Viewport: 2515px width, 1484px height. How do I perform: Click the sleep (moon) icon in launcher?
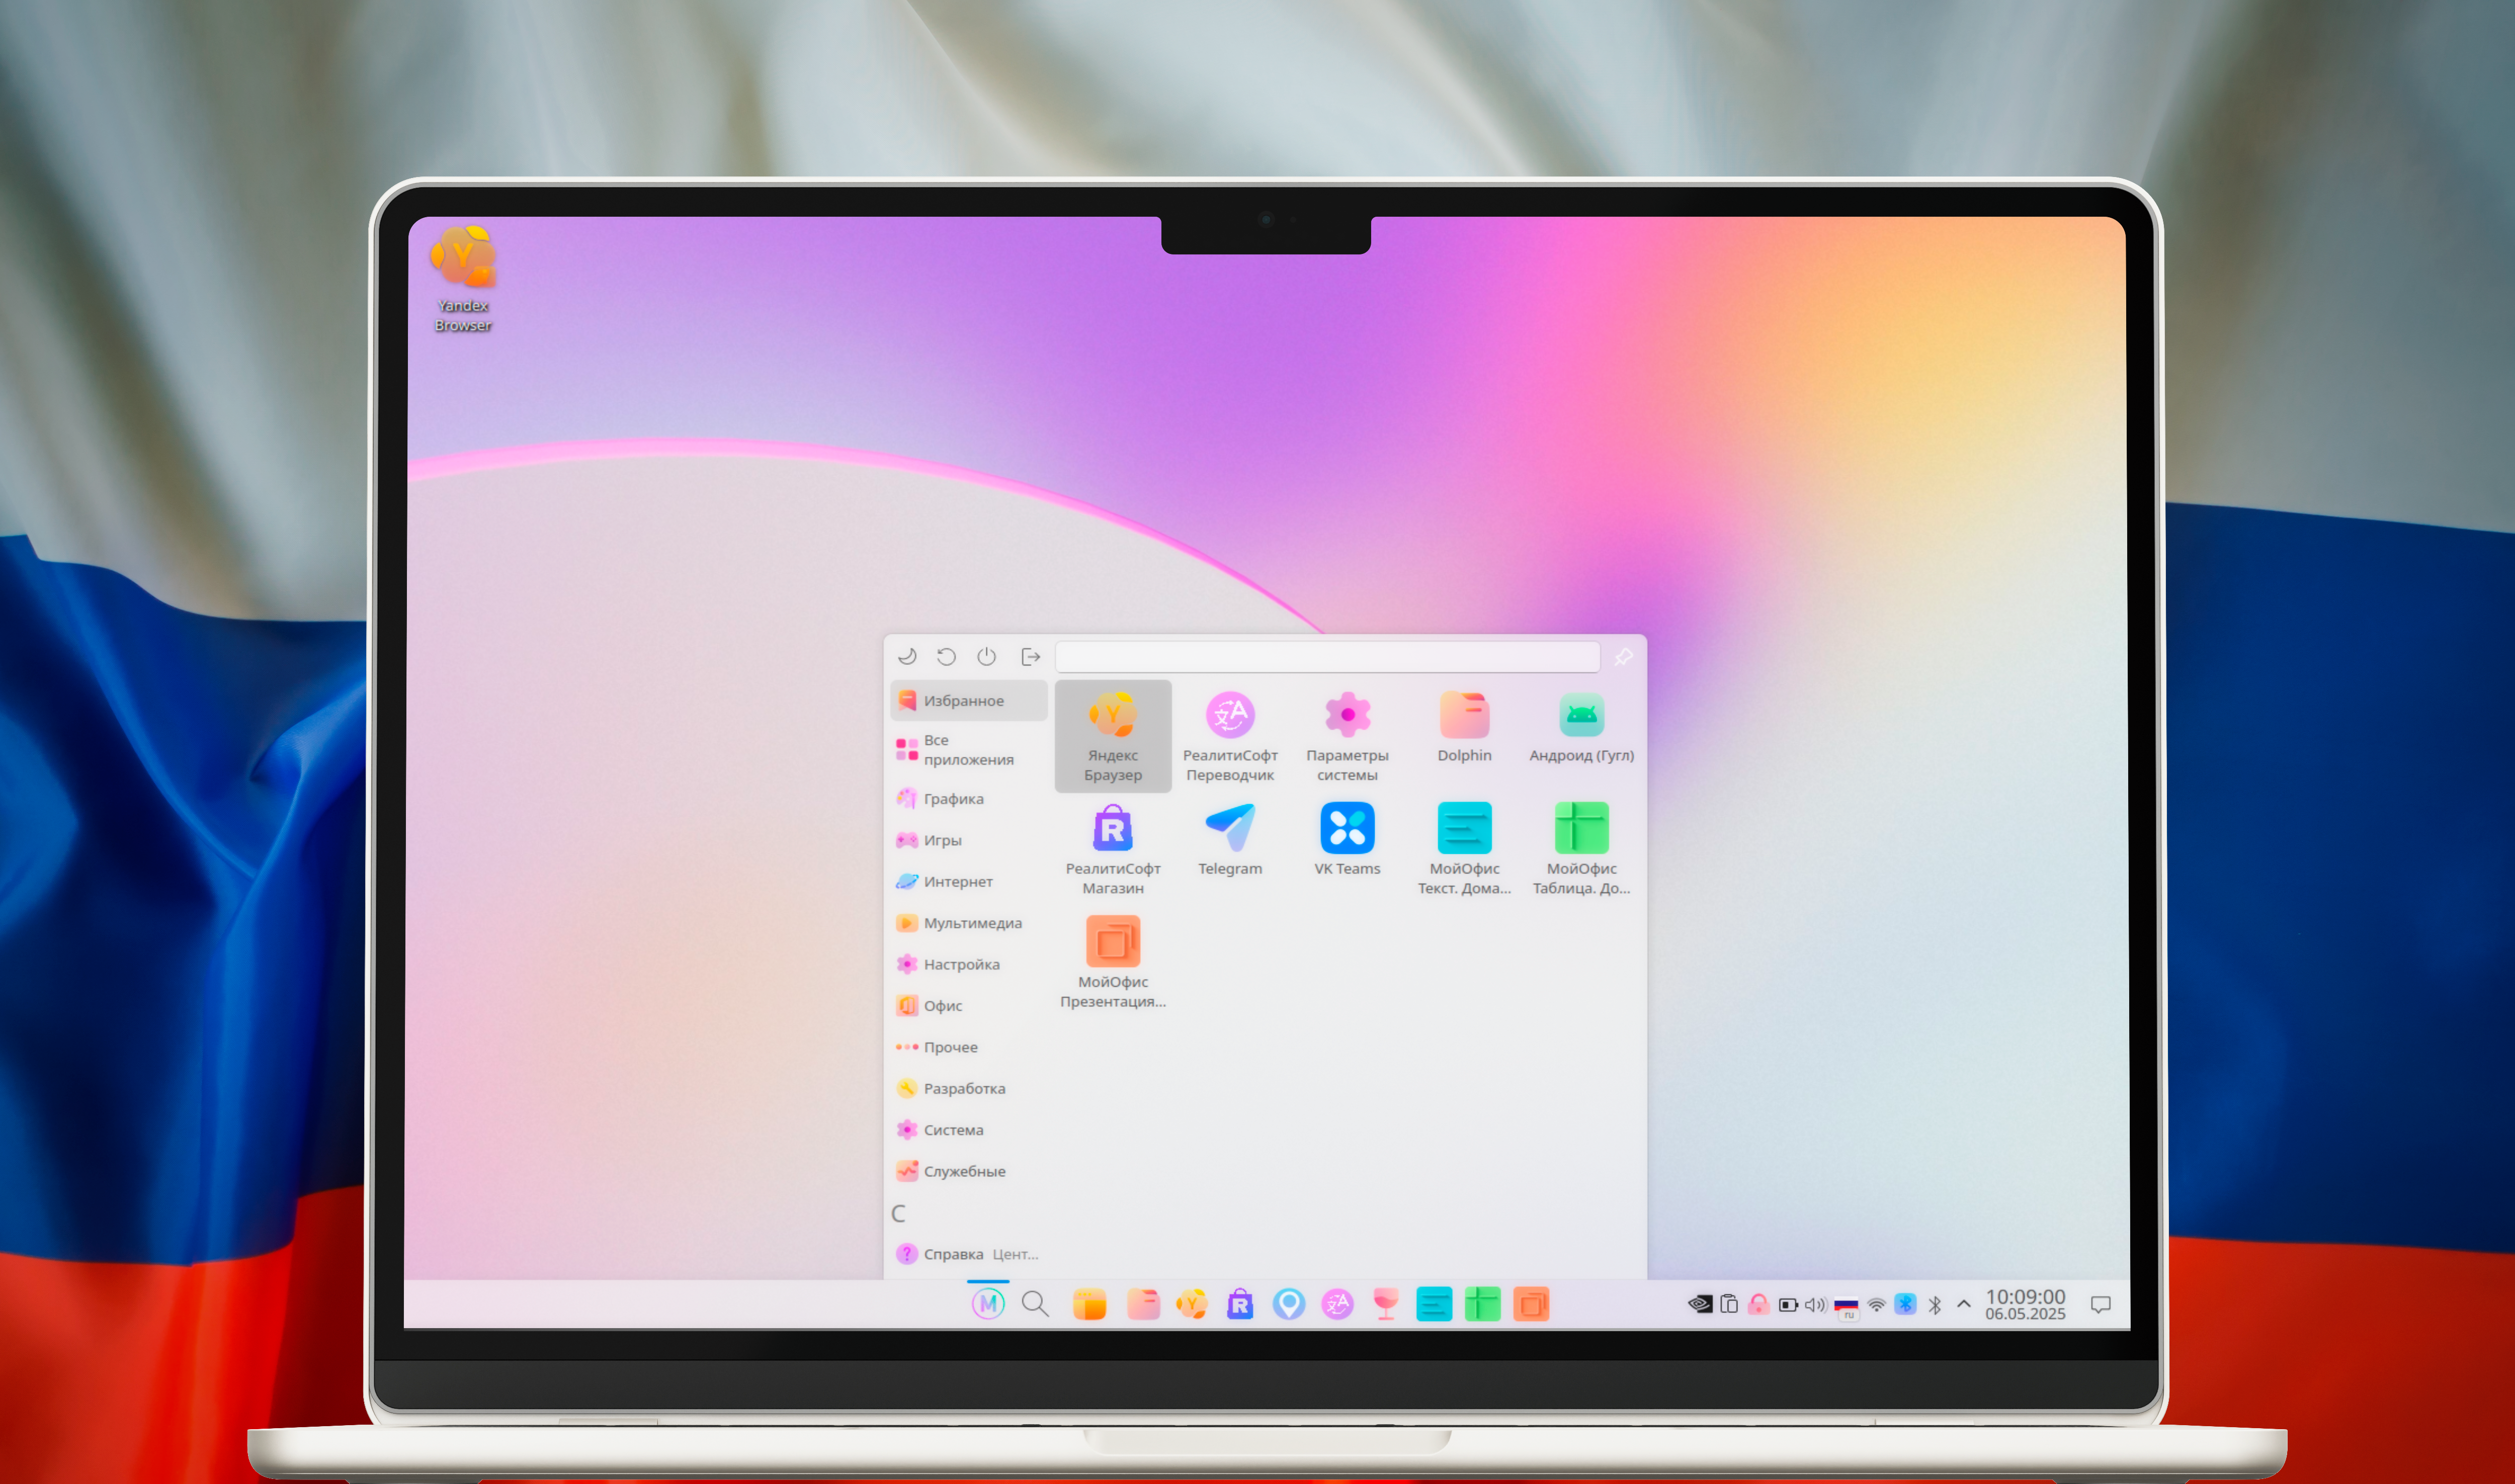pos(907,657)
